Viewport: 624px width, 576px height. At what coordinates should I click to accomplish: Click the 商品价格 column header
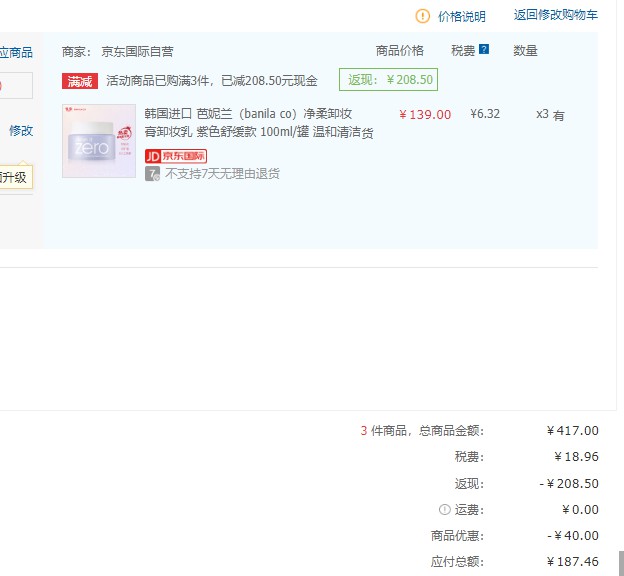tap(400, 51)
